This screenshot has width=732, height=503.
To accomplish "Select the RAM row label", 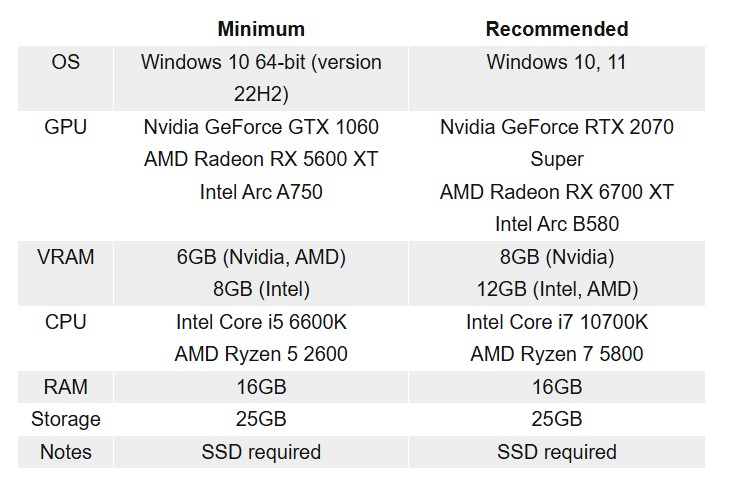I will click(65, 387).
